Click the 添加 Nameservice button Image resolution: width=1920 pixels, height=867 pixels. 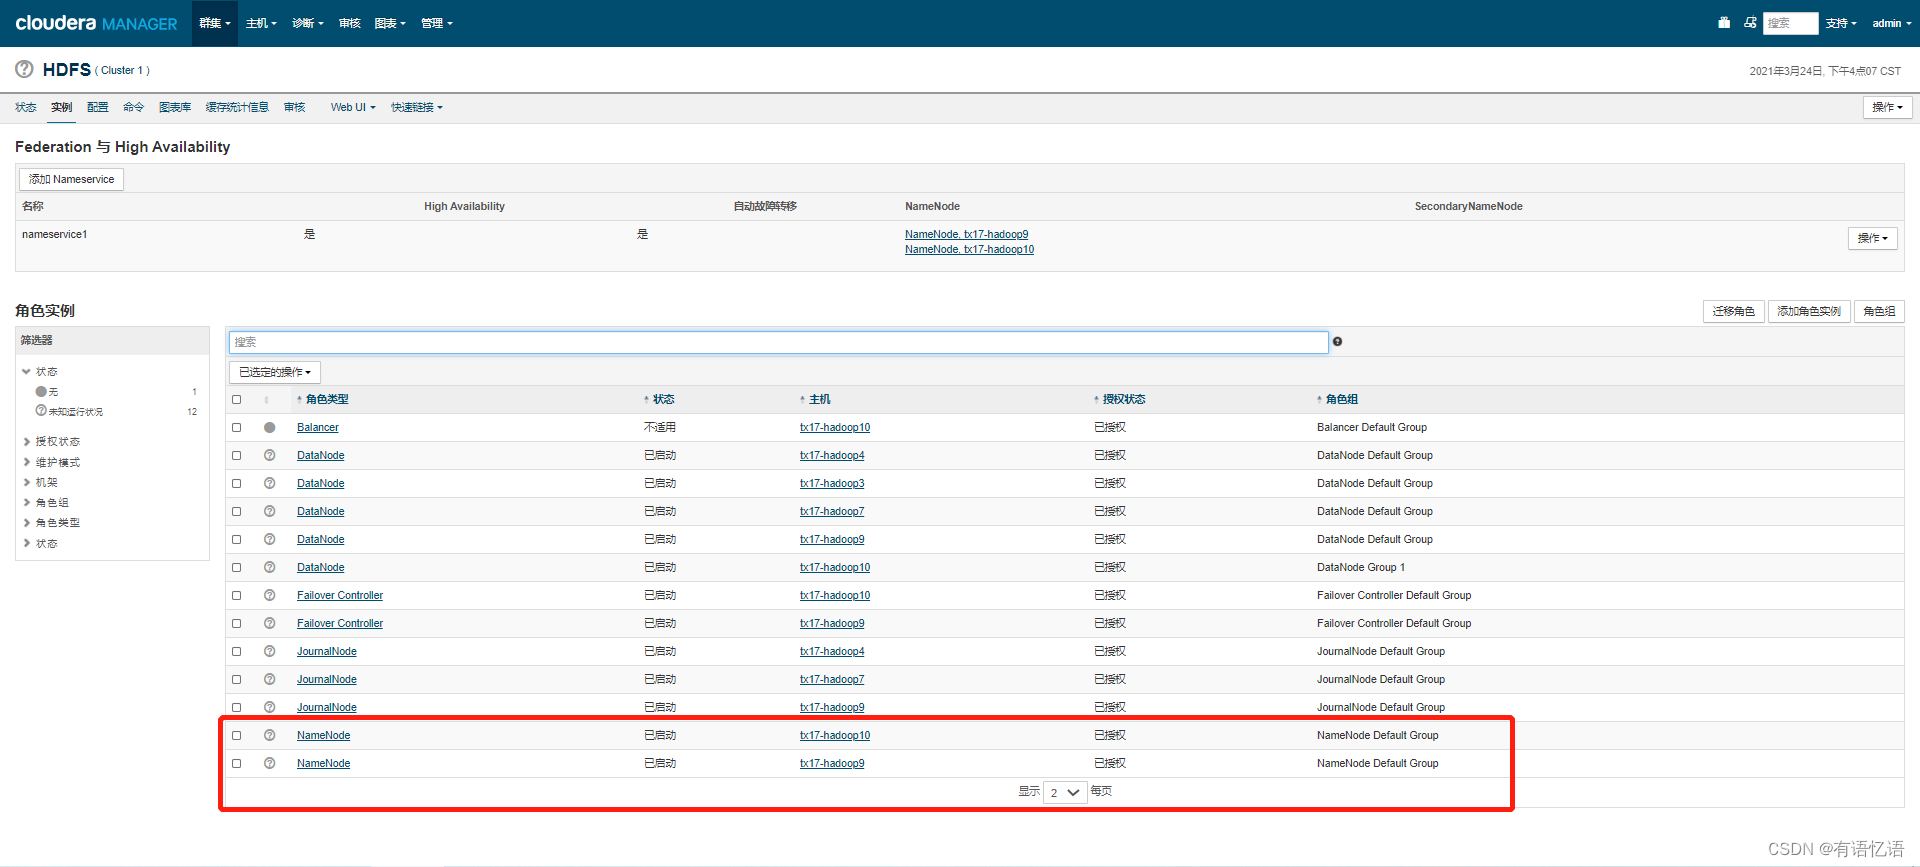click(x=71, y=179)
